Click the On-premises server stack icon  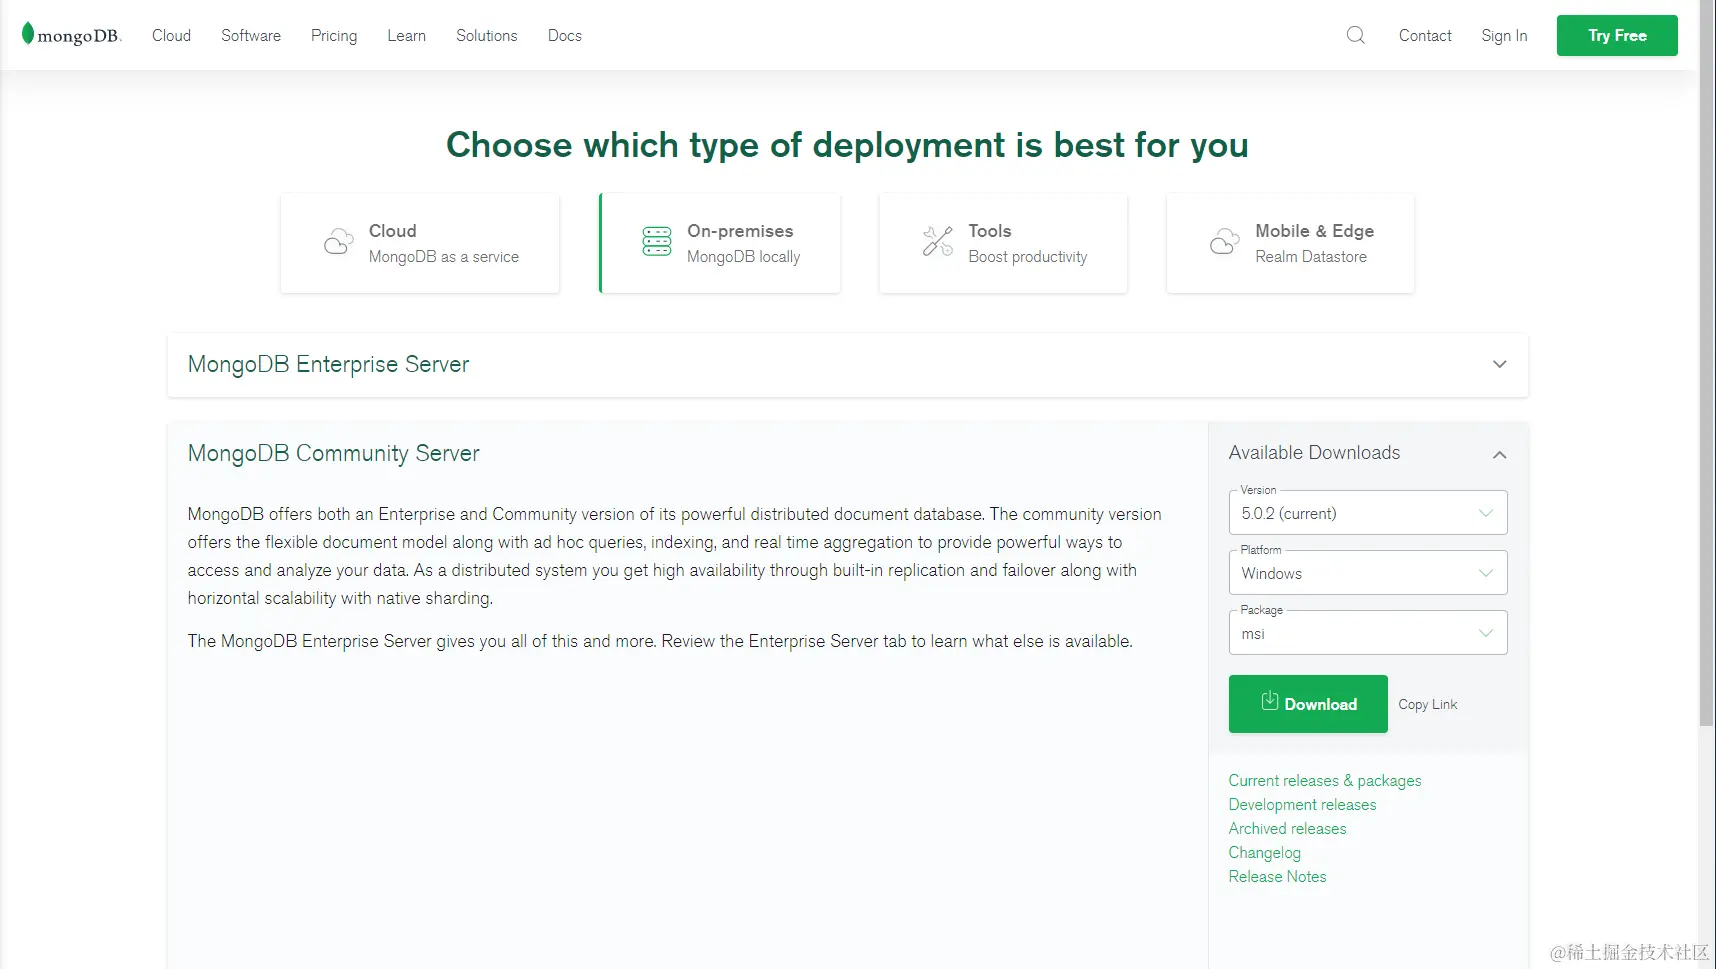click(x=657, y=241)
